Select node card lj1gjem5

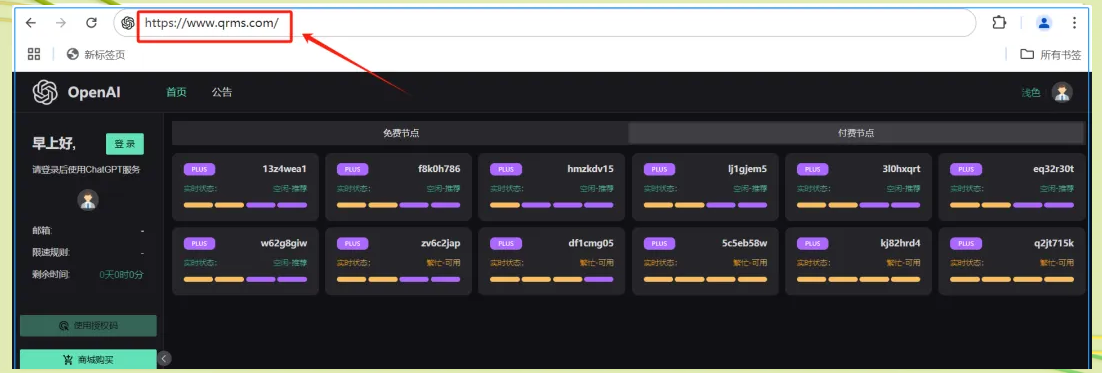pyautogui.click(x=706, y=187)
